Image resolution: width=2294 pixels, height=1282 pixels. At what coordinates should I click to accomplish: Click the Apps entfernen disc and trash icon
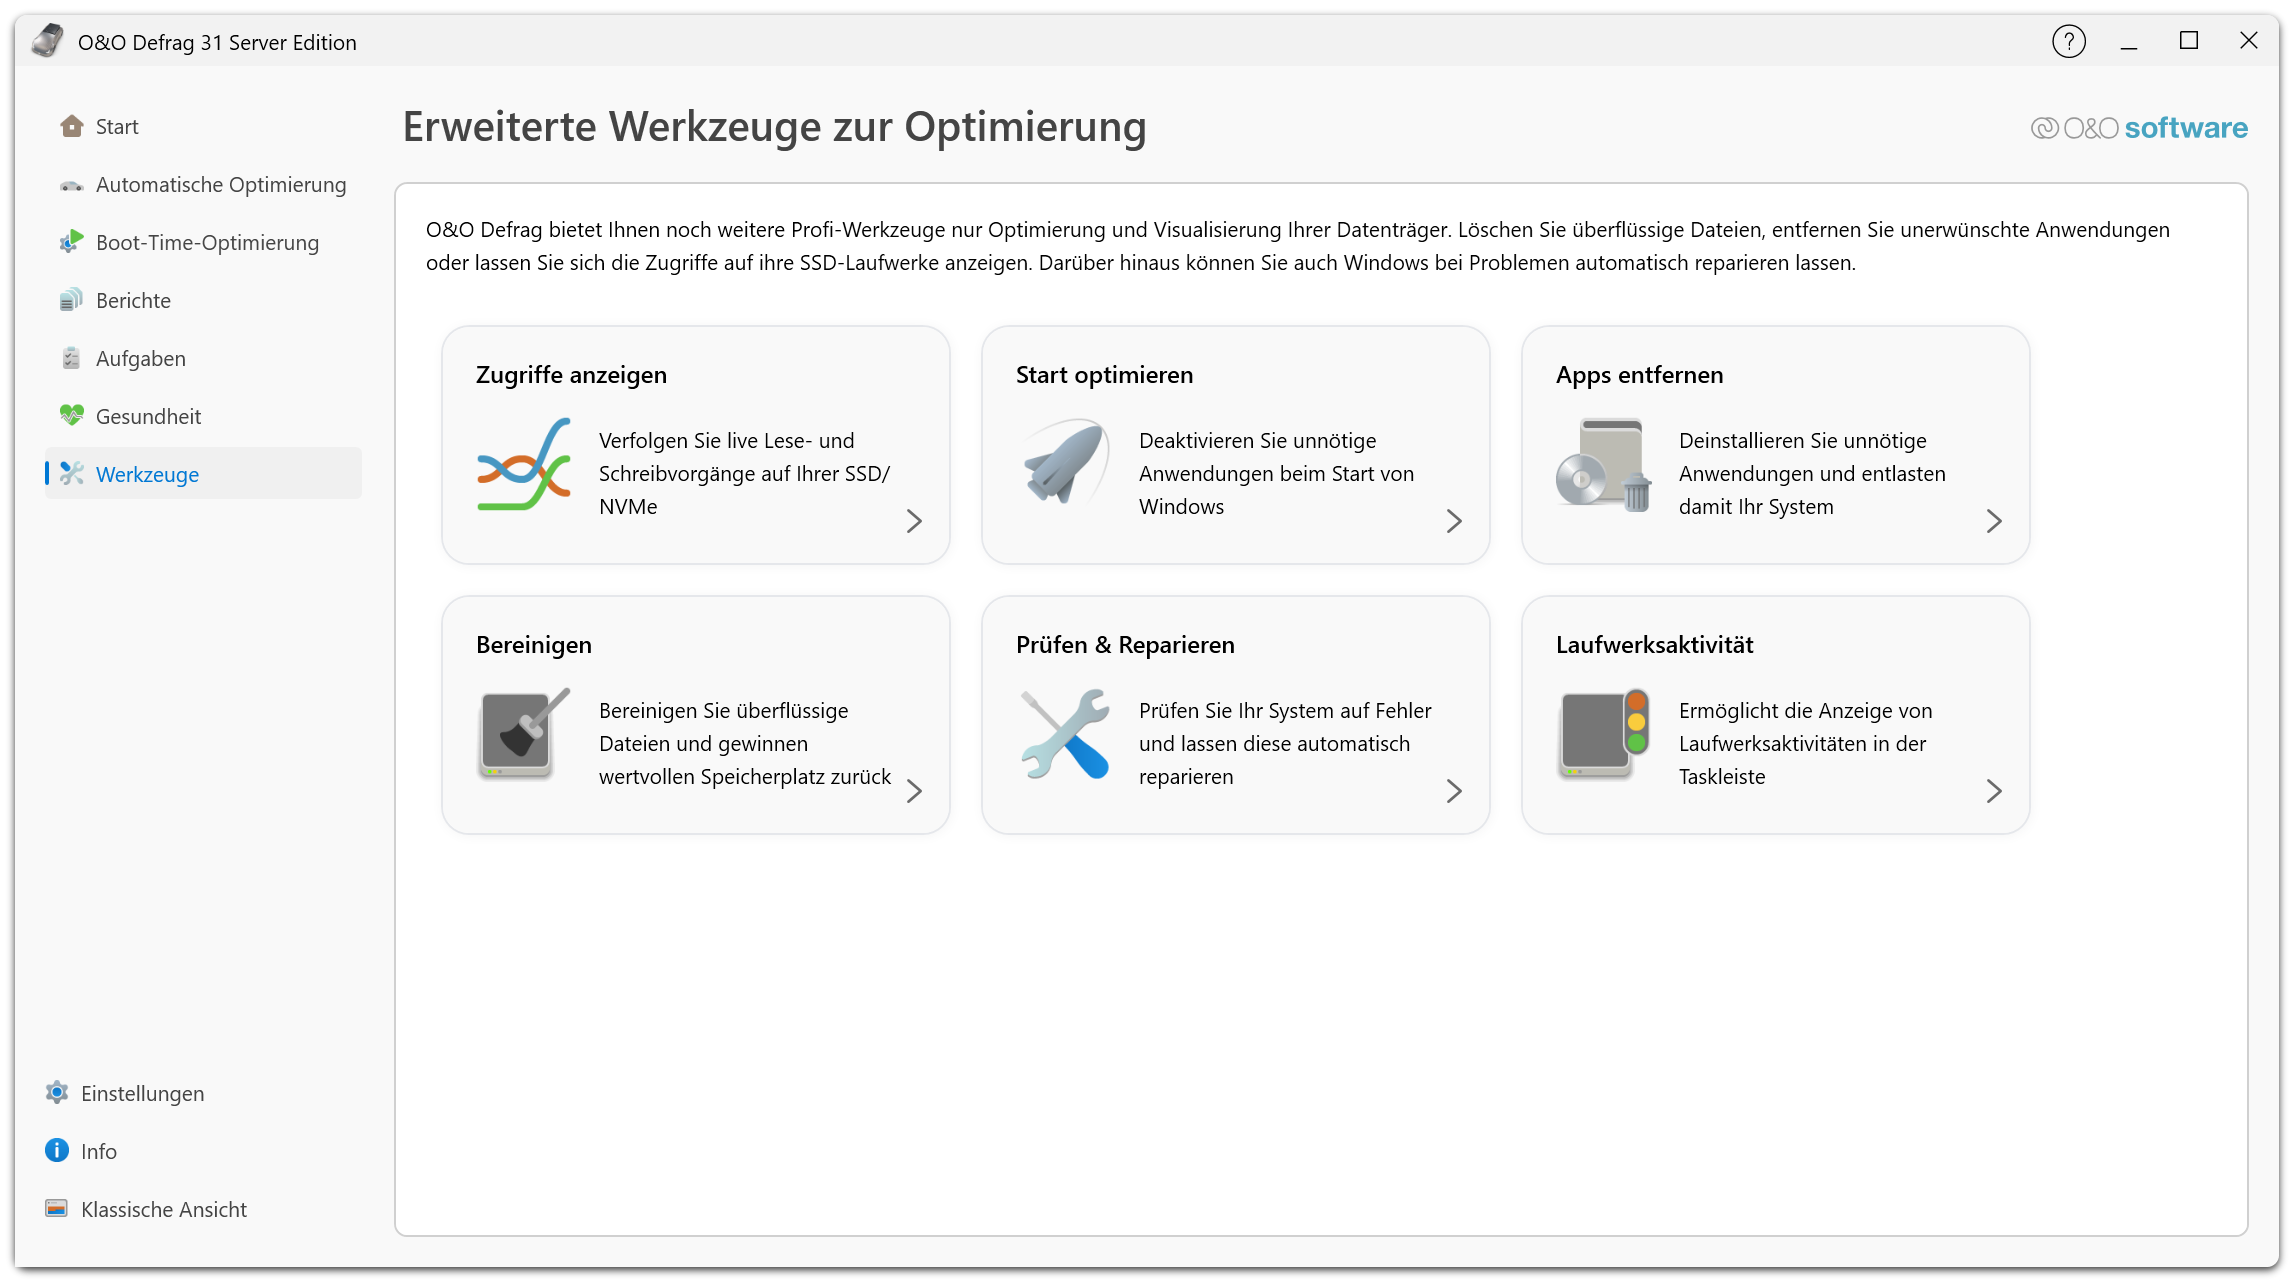click(1603, 464)
